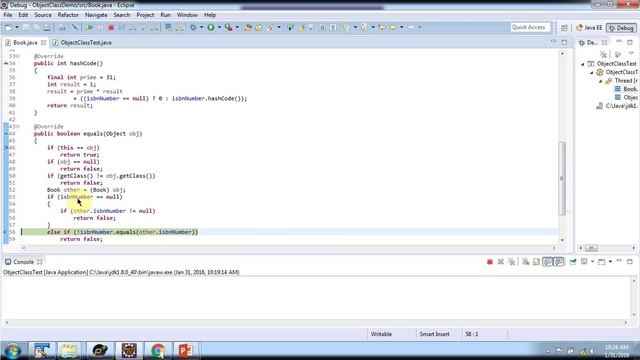Select the Book.java editor tab

[x=25, y=42]
